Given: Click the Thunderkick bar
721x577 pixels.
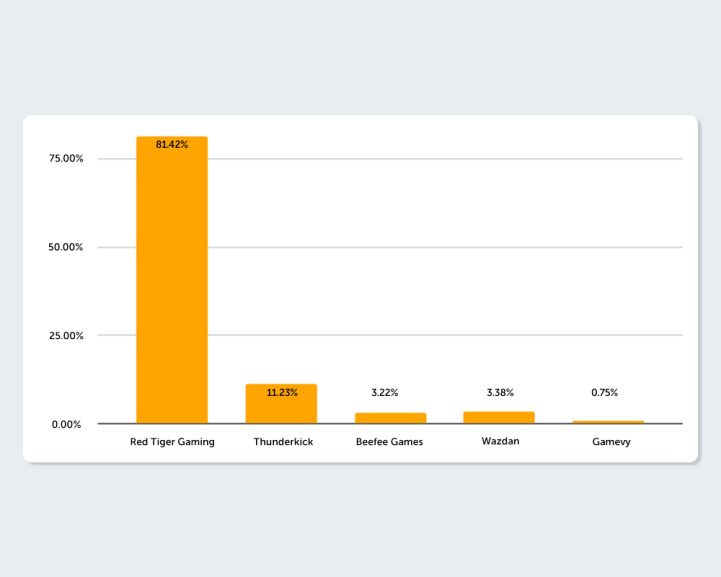Looking at the screenshot, I should click(x=281, y=404).
